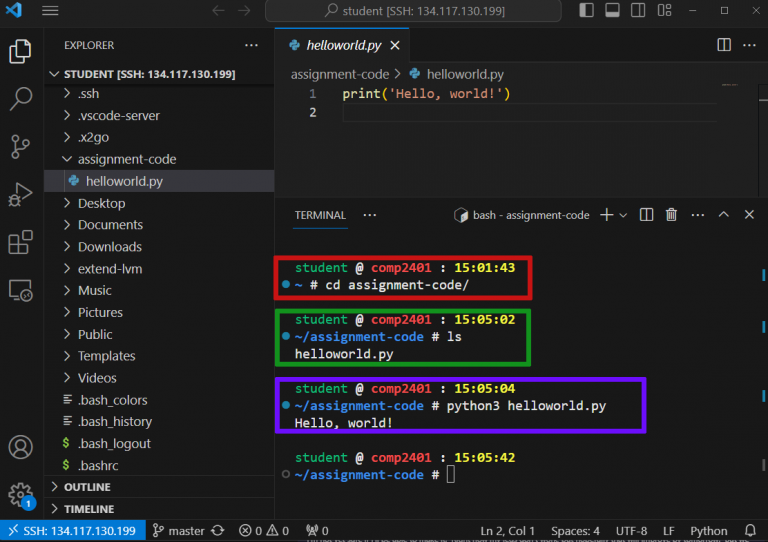Expand the Documents folder
Image resolution: width=768 pixels, height=542 pixels.
pyautogui.click(x=110, y=225)
